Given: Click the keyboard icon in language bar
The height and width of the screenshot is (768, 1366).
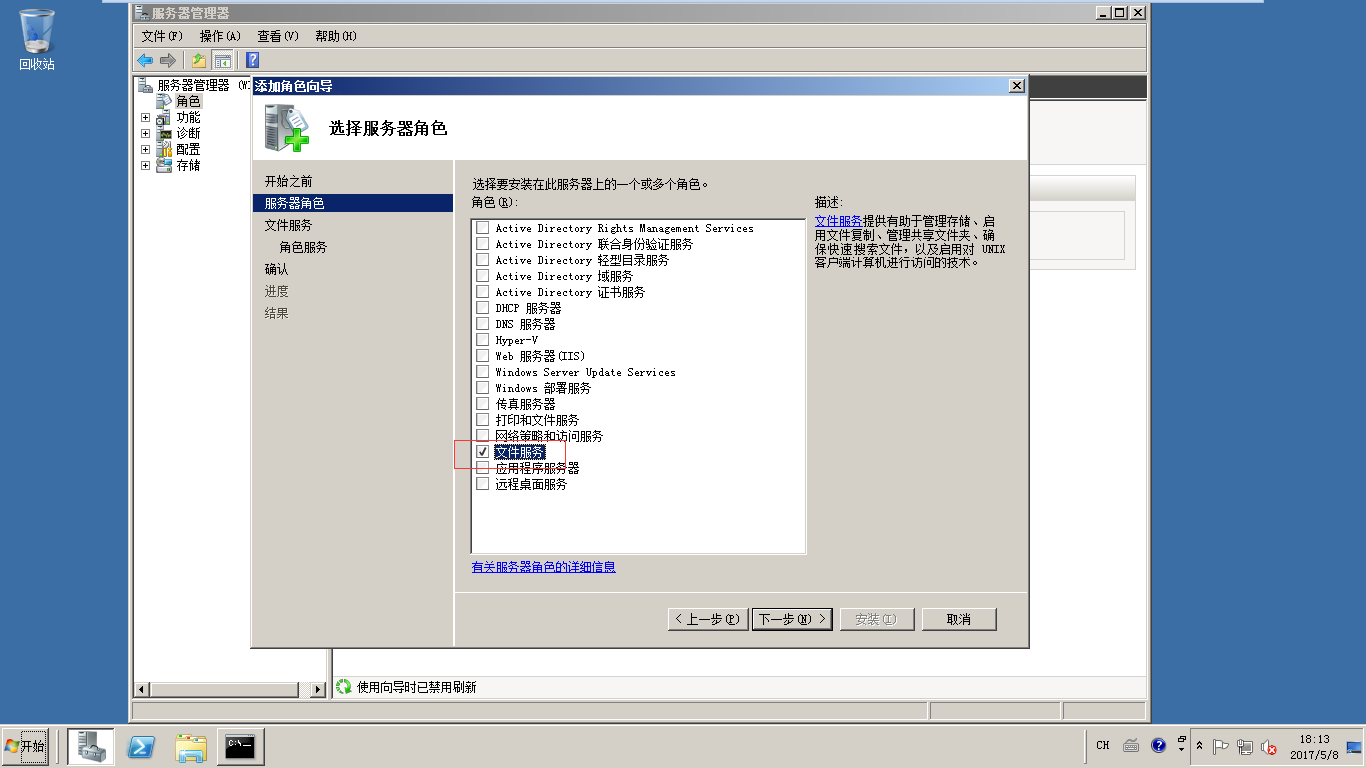Looking at the screenshot, I should click(1131, 745).
